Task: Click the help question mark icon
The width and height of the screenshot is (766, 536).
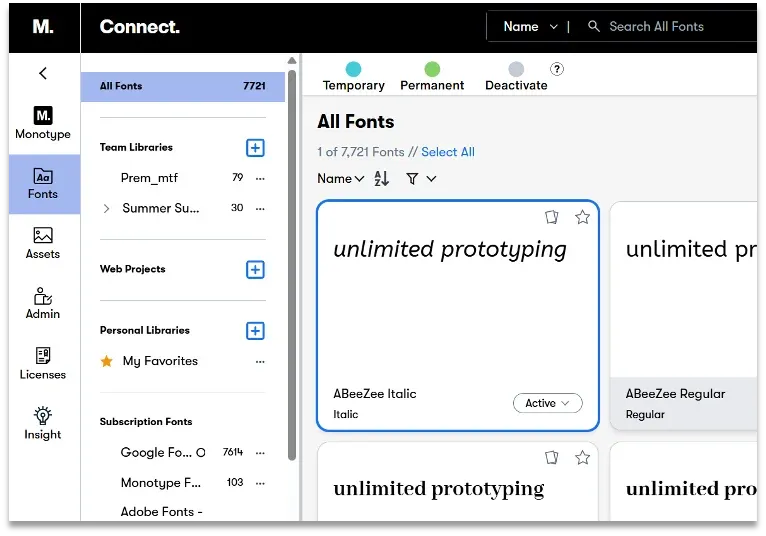Action: [556, 69]
